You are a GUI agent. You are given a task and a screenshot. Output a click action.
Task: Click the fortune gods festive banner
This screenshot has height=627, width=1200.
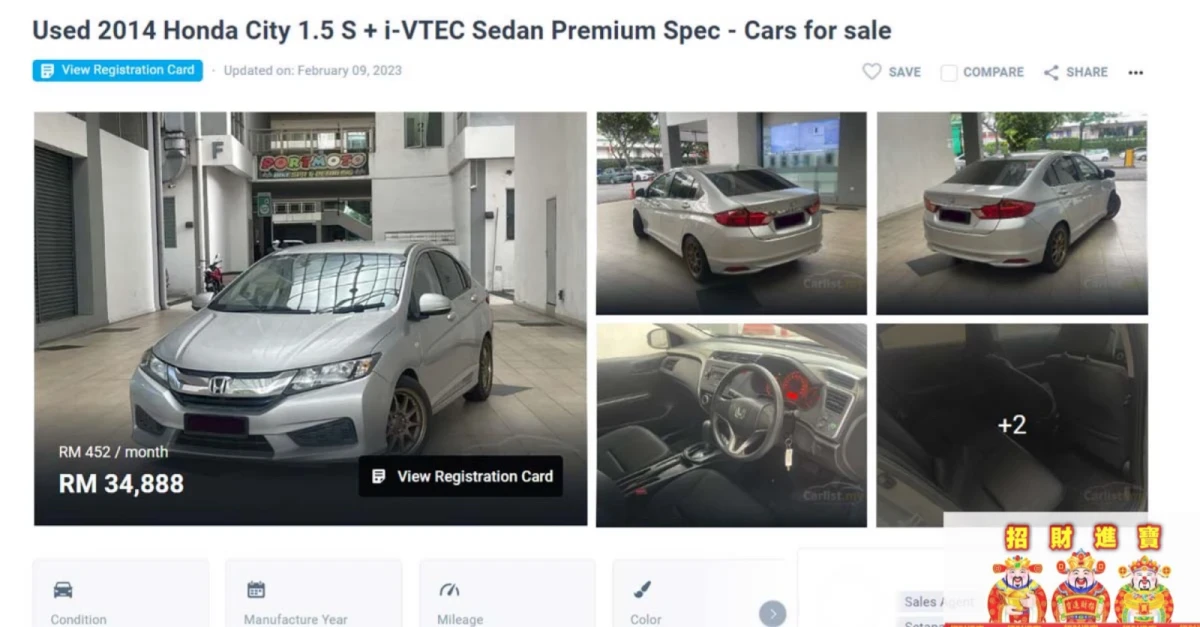point(1072,570)
